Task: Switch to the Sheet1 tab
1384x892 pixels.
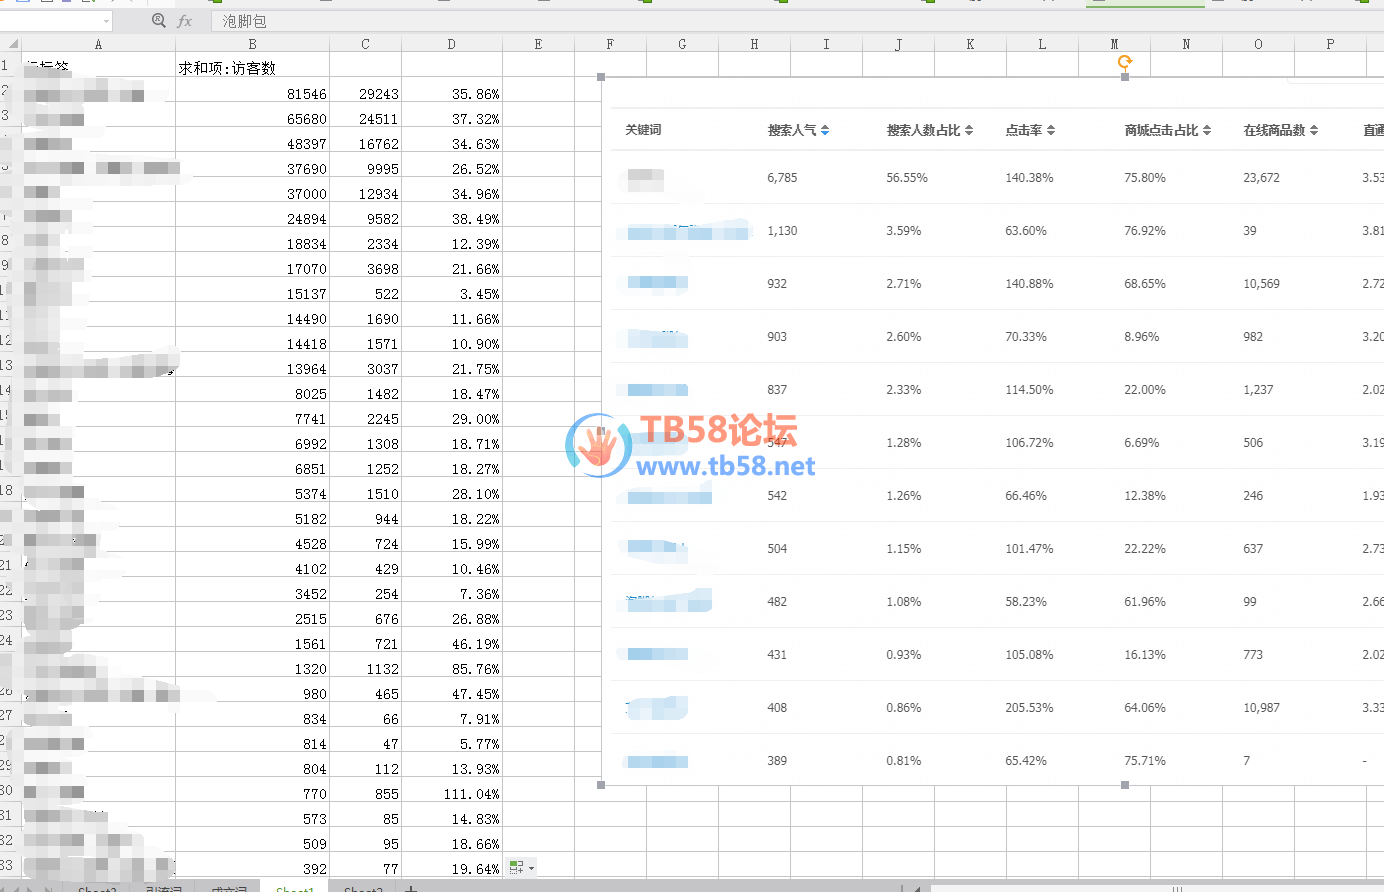Action: tap(295, 888)
